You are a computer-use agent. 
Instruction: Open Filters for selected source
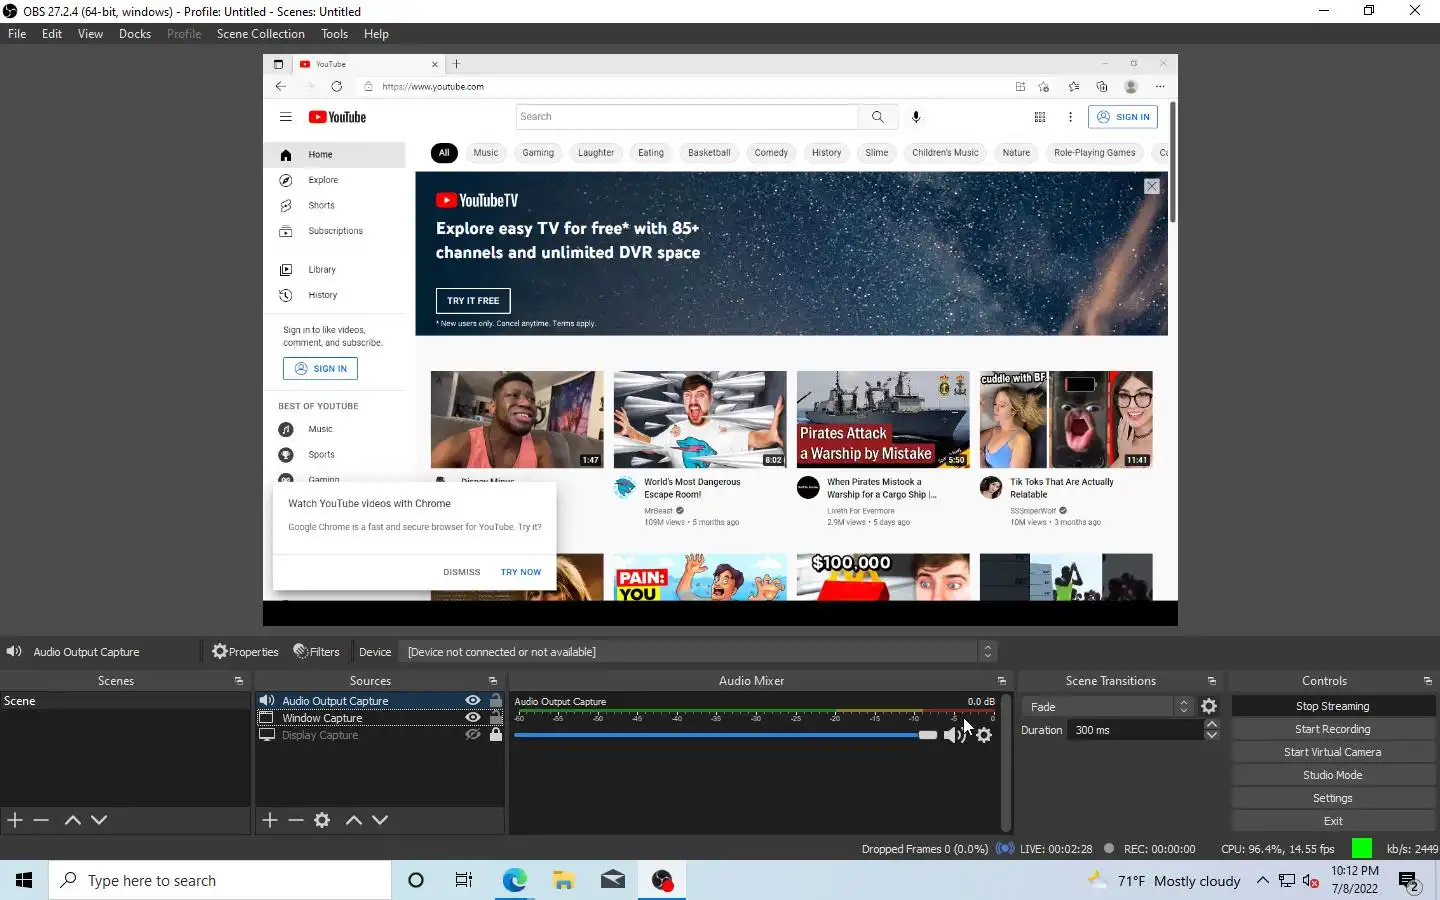click(316, 652)
